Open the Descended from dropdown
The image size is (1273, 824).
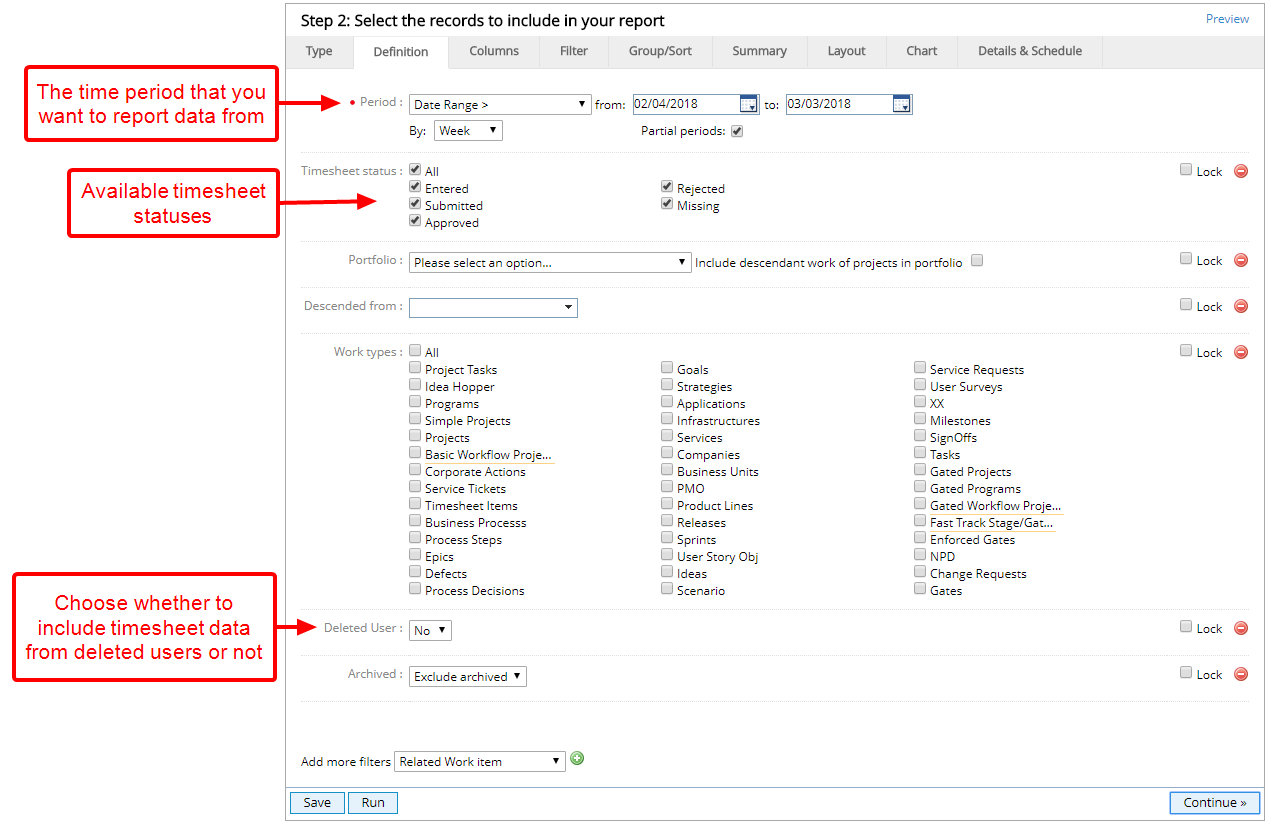[x=493, y=308]
